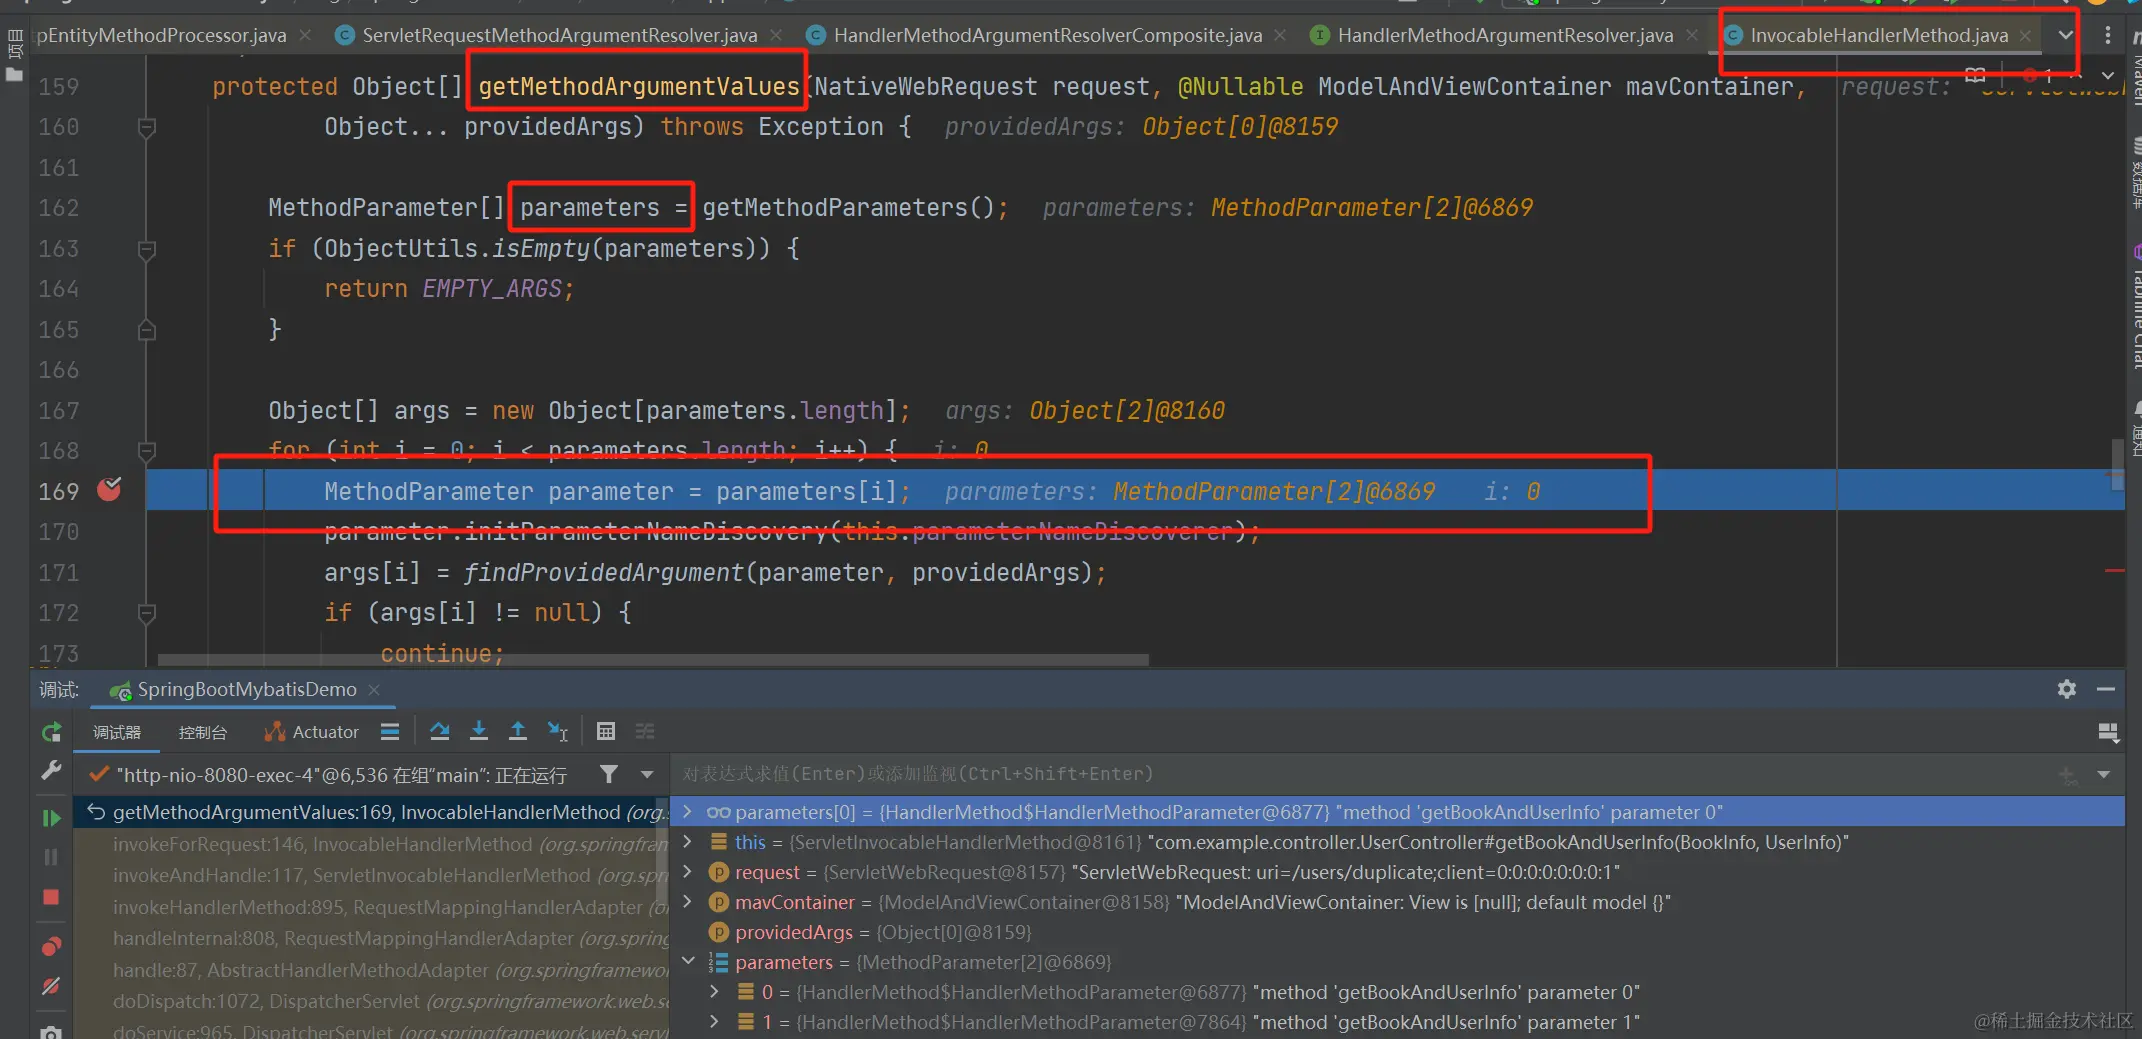Viewport: 2142px width, 1039px height.
Task: Select frame invokeForRequest:146
Action: 370,844
